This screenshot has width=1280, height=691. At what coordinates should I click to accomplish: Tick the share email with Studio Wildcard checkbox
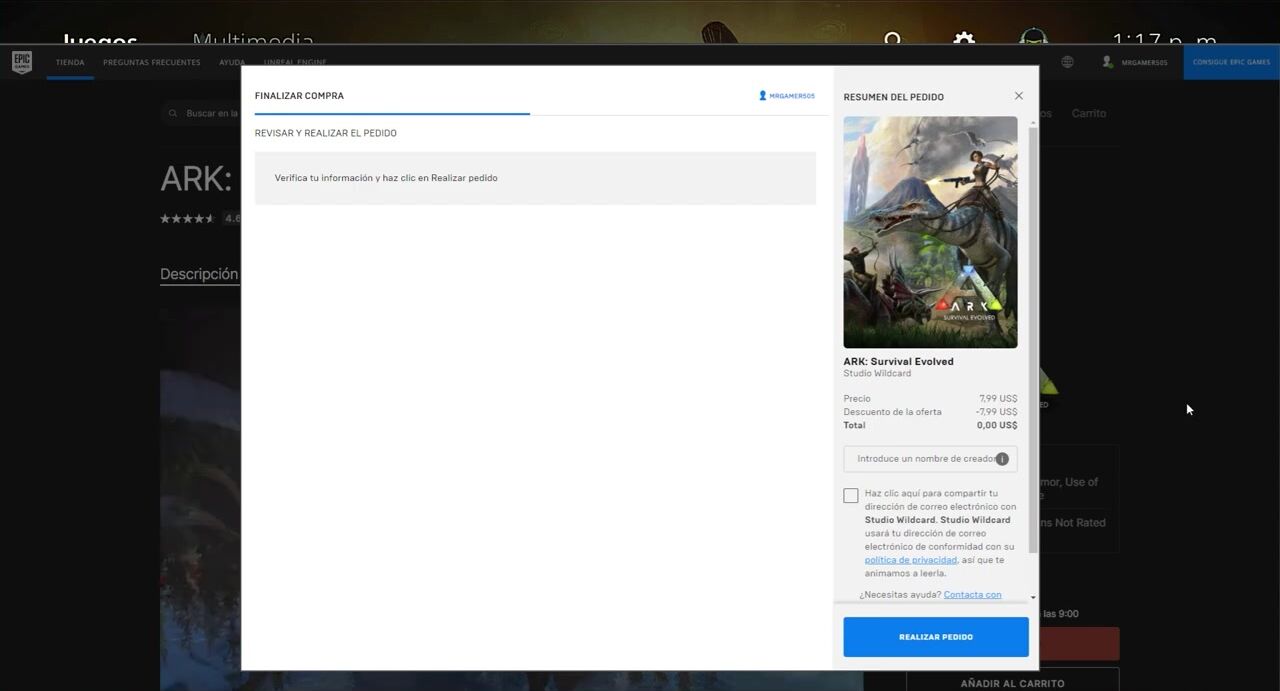pos(851,496)
